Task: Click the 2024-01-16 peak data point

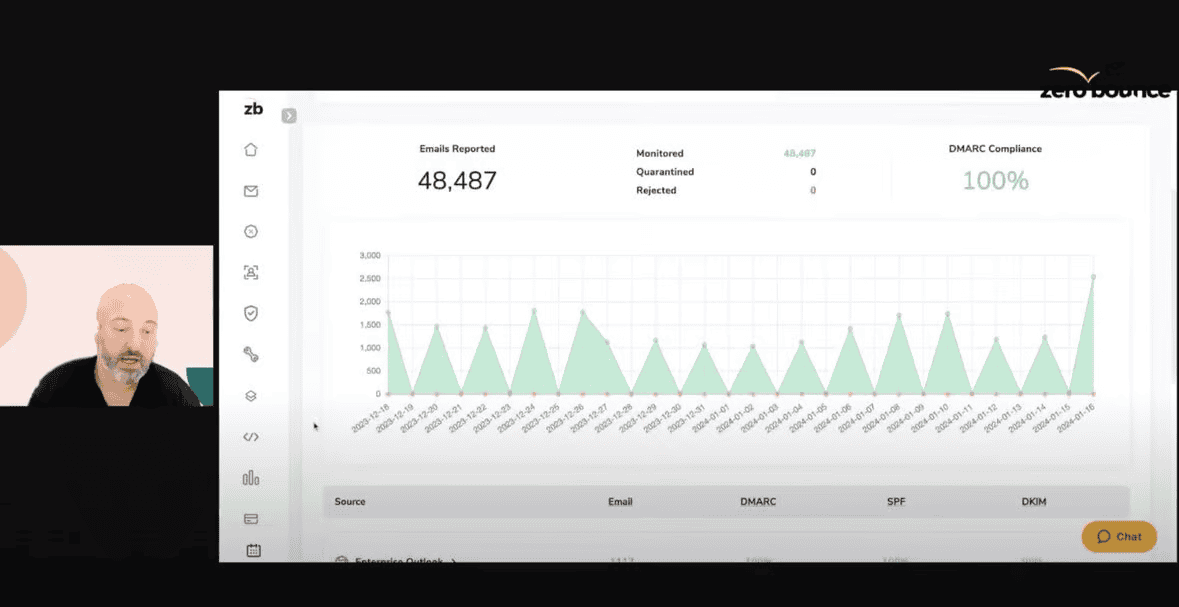Action: (1093, 277)
